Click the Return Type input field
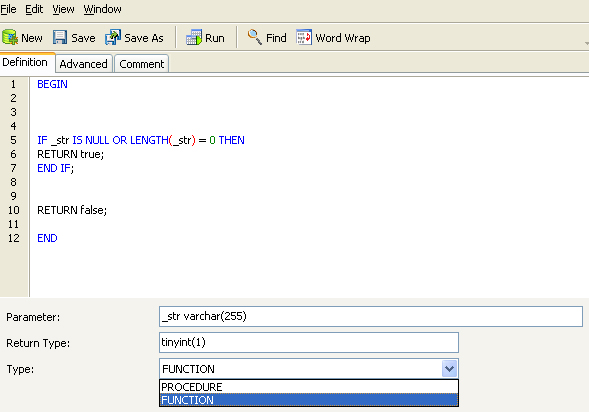Screen dimensions: 589x412 coord(309,342)
